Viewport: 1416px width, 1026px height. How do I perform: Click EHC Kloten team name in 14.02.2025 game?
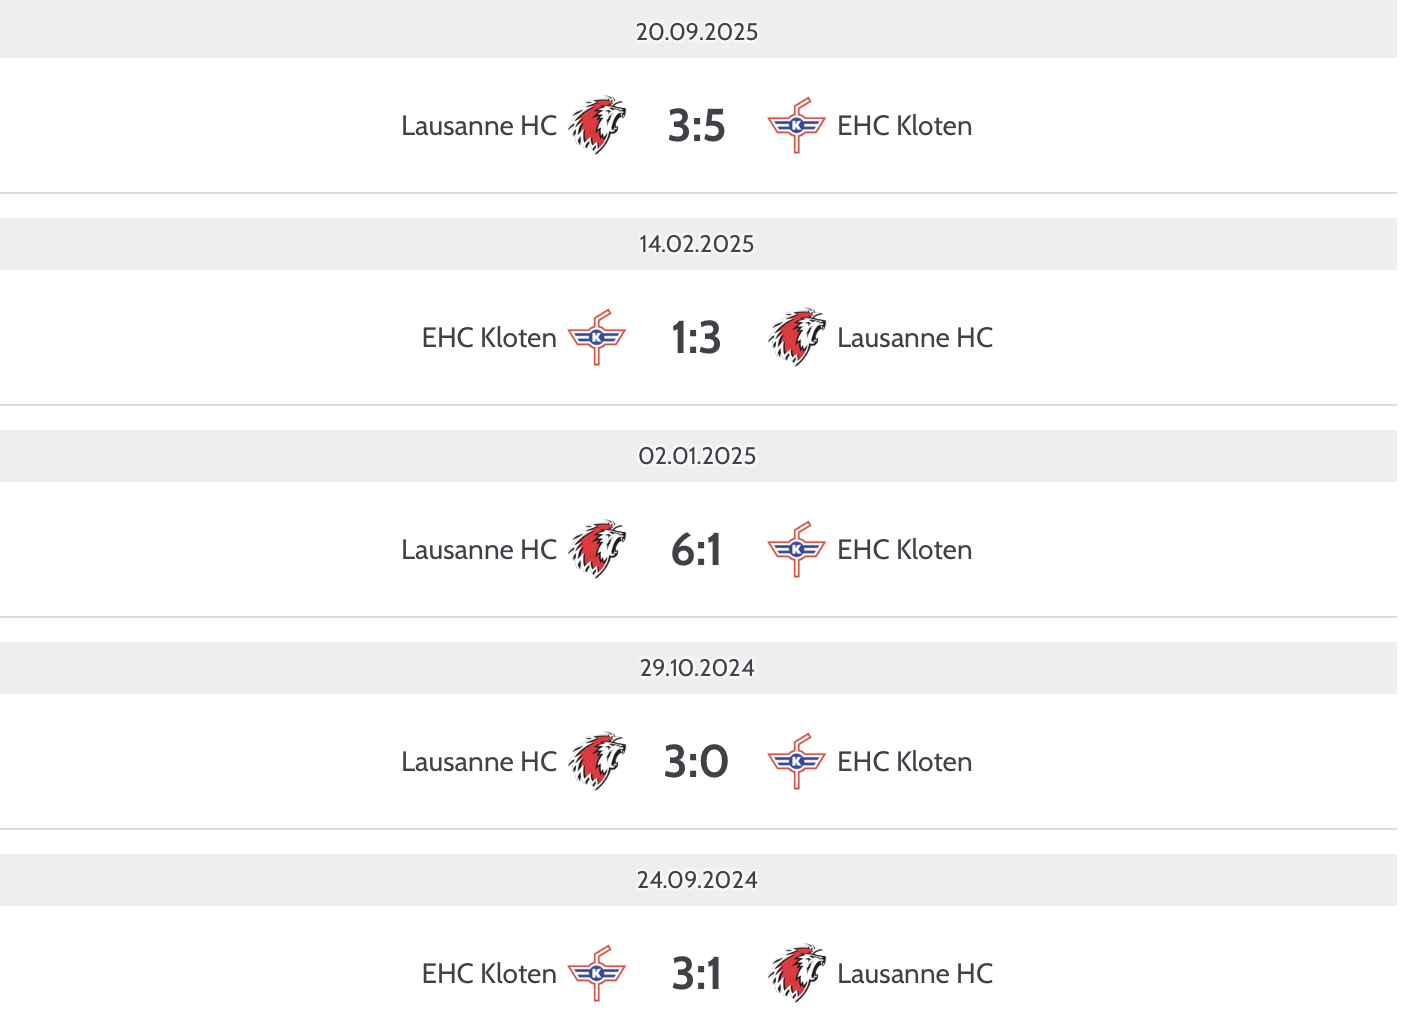pos(489,338)
